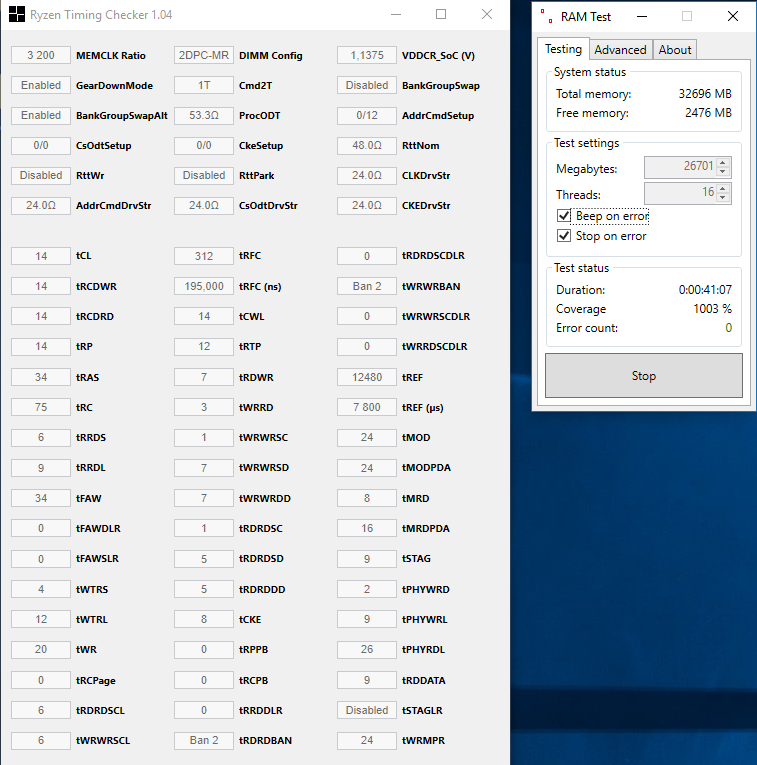
Task: Click the tWR value 20
Action: coord(41,649)
